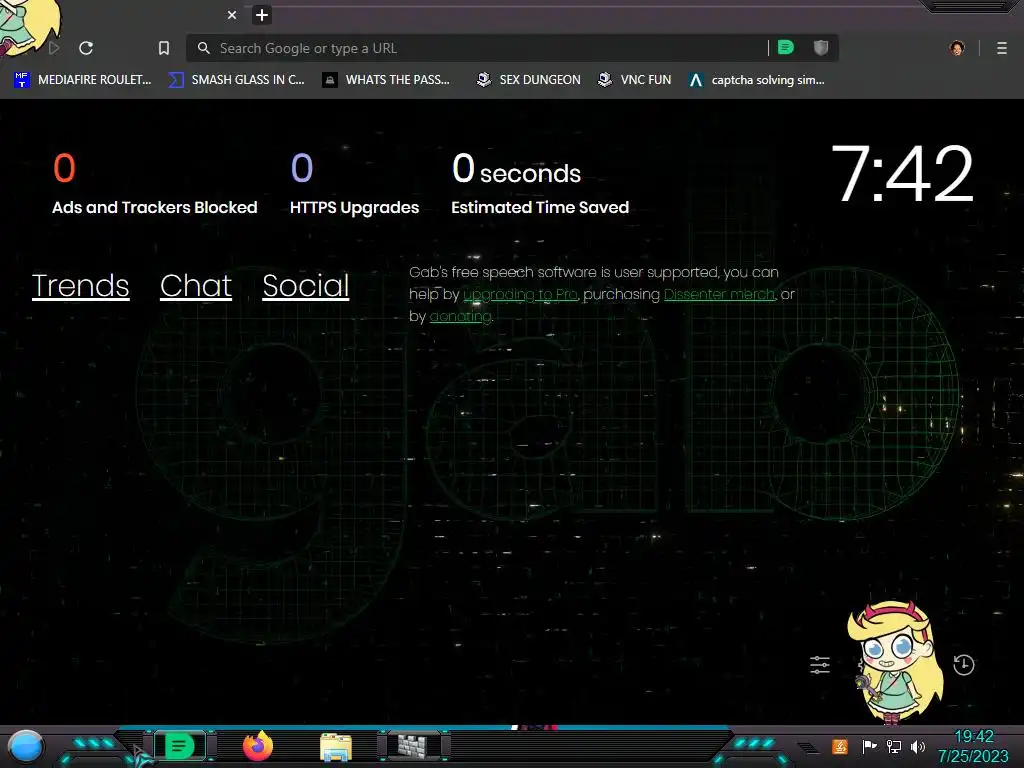The width and height of the screenshot is (1024, 768).
Task: Click the Java tray icon
Action: pos(840,746)
